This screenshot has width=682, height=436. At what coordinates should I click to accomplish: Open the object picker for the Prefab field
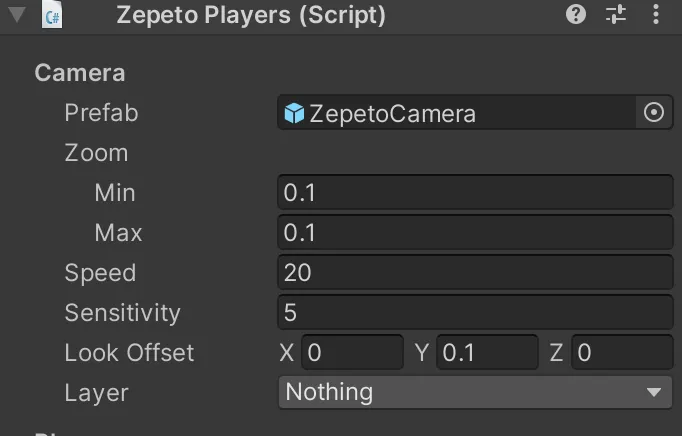(654, 113)
